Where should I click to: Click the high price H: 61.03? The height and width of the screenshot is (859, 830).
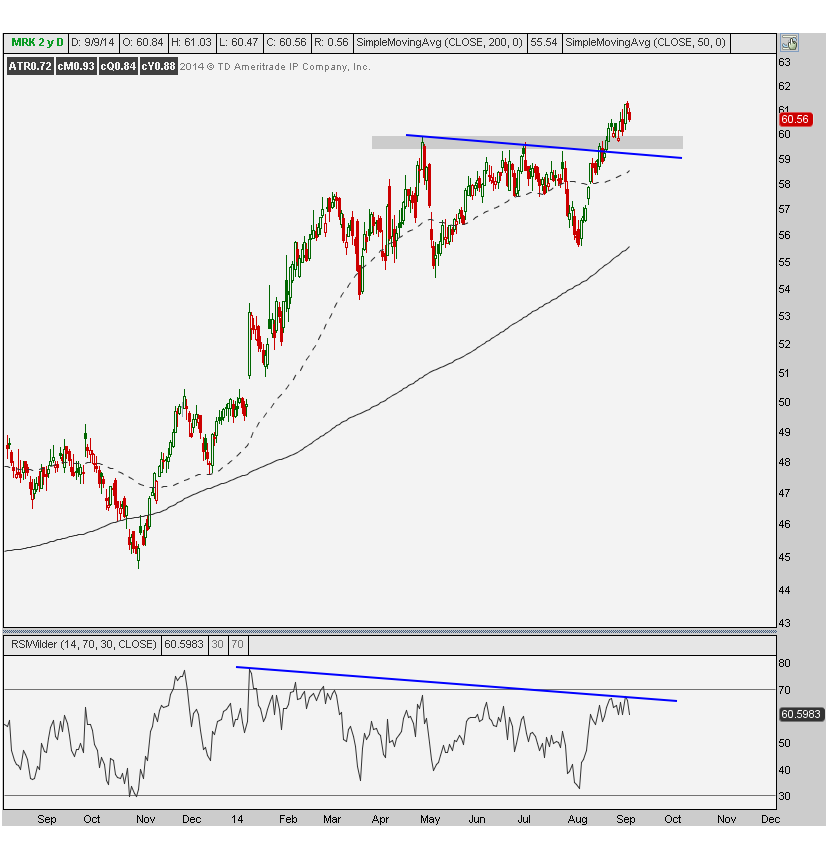click(x=191, y=42)
